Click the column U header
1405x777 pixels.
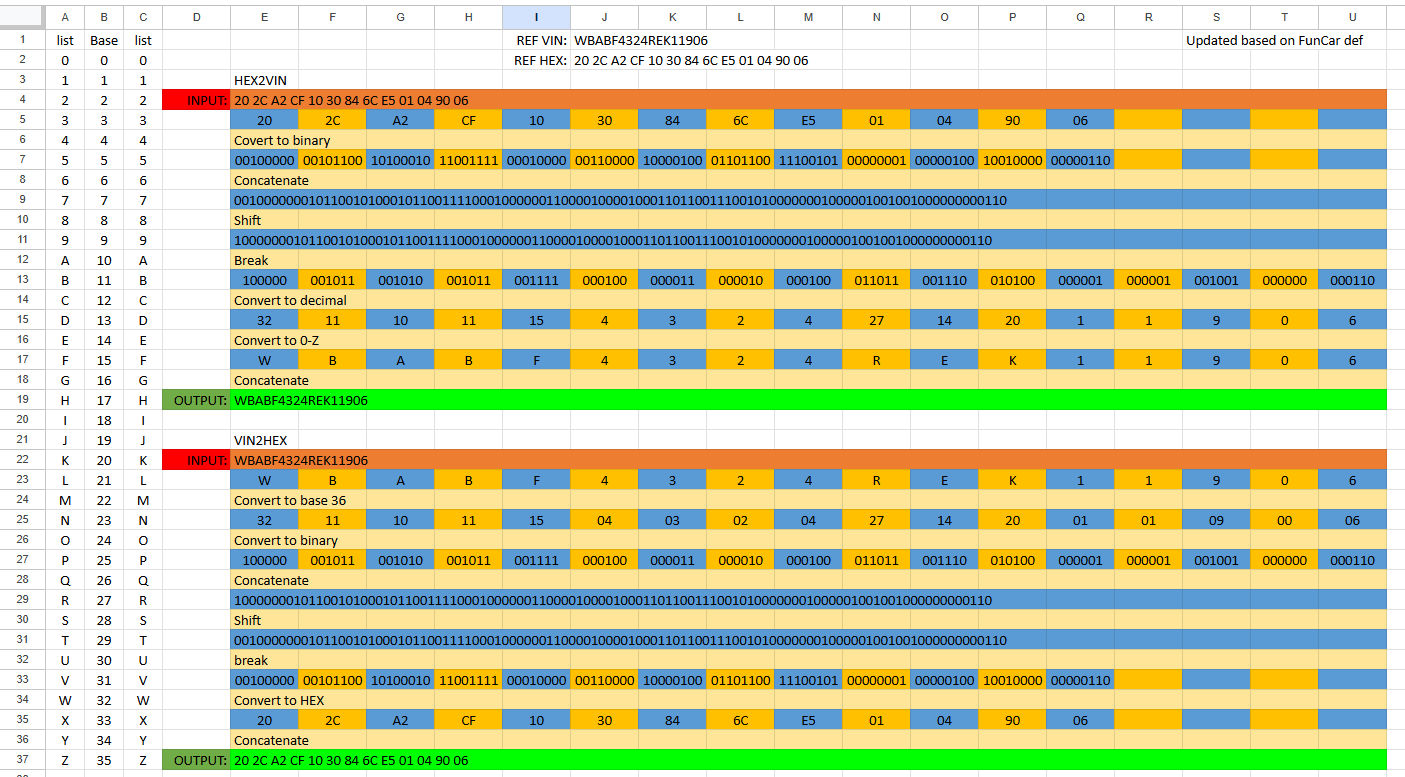(1352, 17)
